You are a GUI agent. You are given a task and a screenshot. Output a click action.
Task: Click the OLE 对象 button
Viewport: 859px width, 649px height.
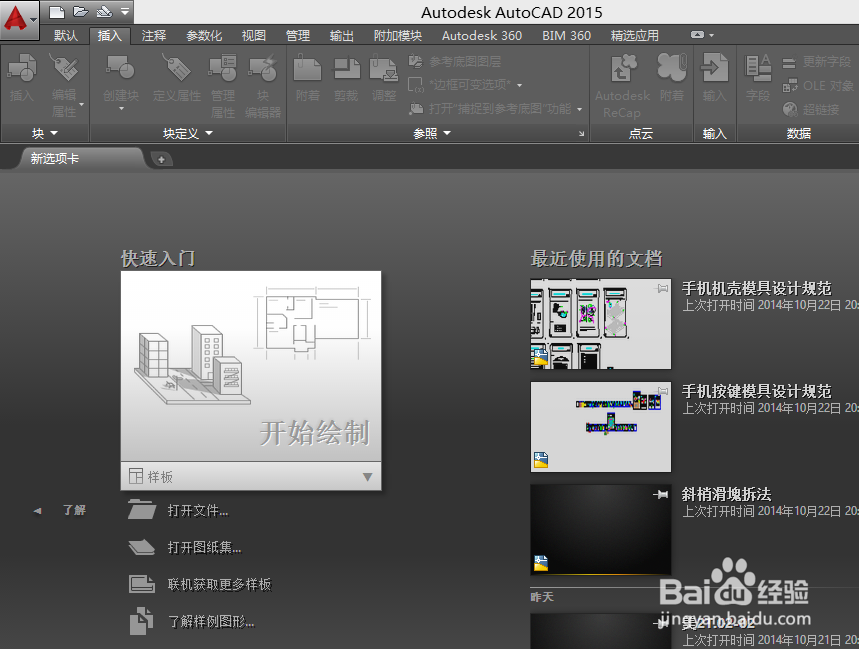click(x=818, y=85)
